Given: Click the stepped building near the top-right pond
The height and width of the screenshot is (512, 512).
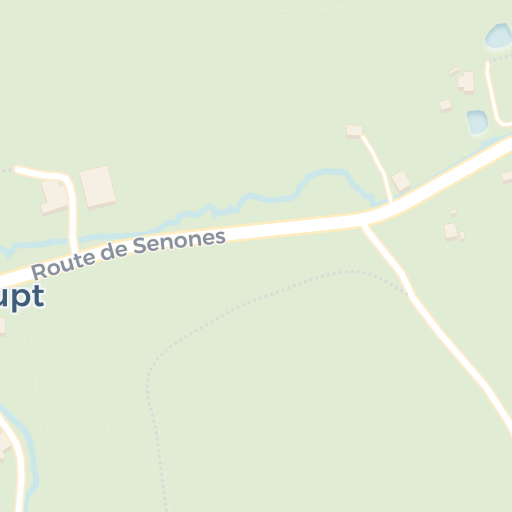Looking at the screenshot, I should [x=466, y=82].
